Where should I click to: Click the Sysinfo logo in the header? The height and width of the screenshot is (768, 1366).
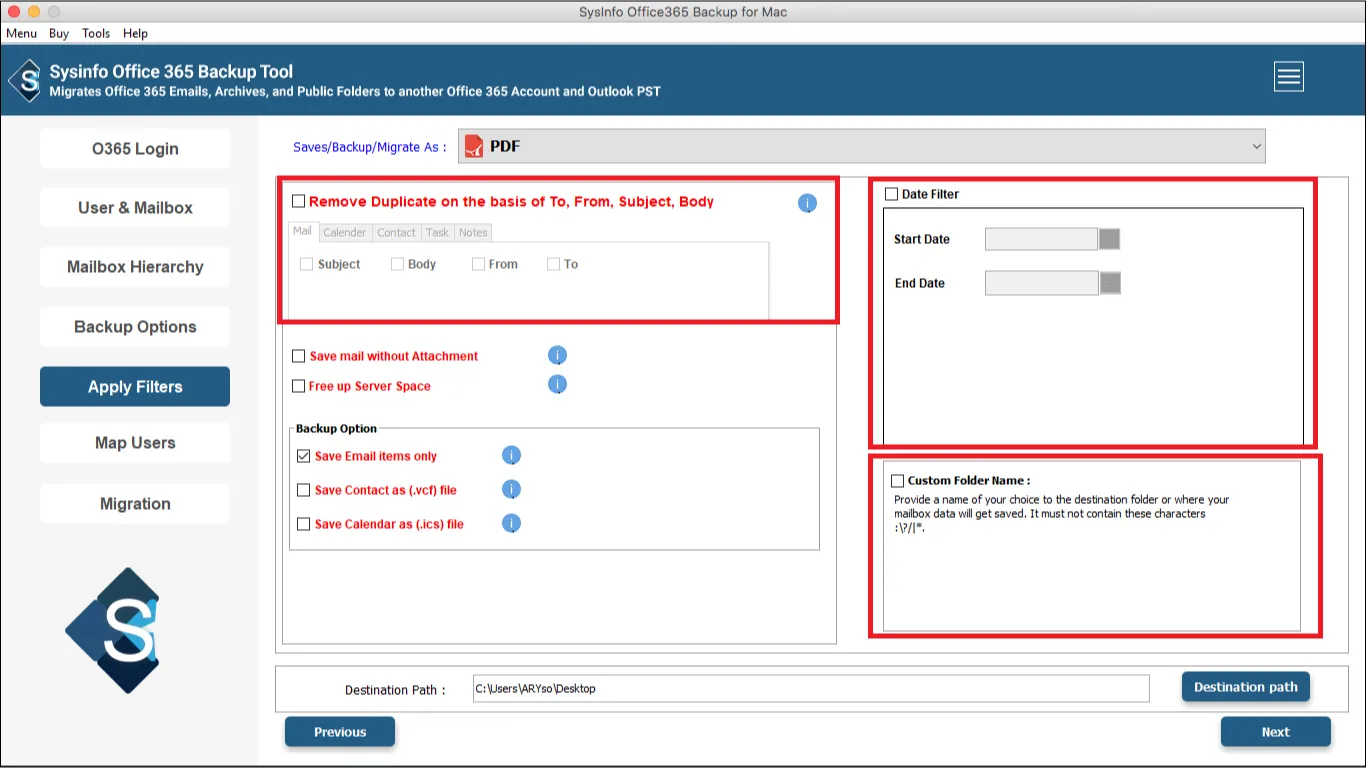[x=26, y=80]
